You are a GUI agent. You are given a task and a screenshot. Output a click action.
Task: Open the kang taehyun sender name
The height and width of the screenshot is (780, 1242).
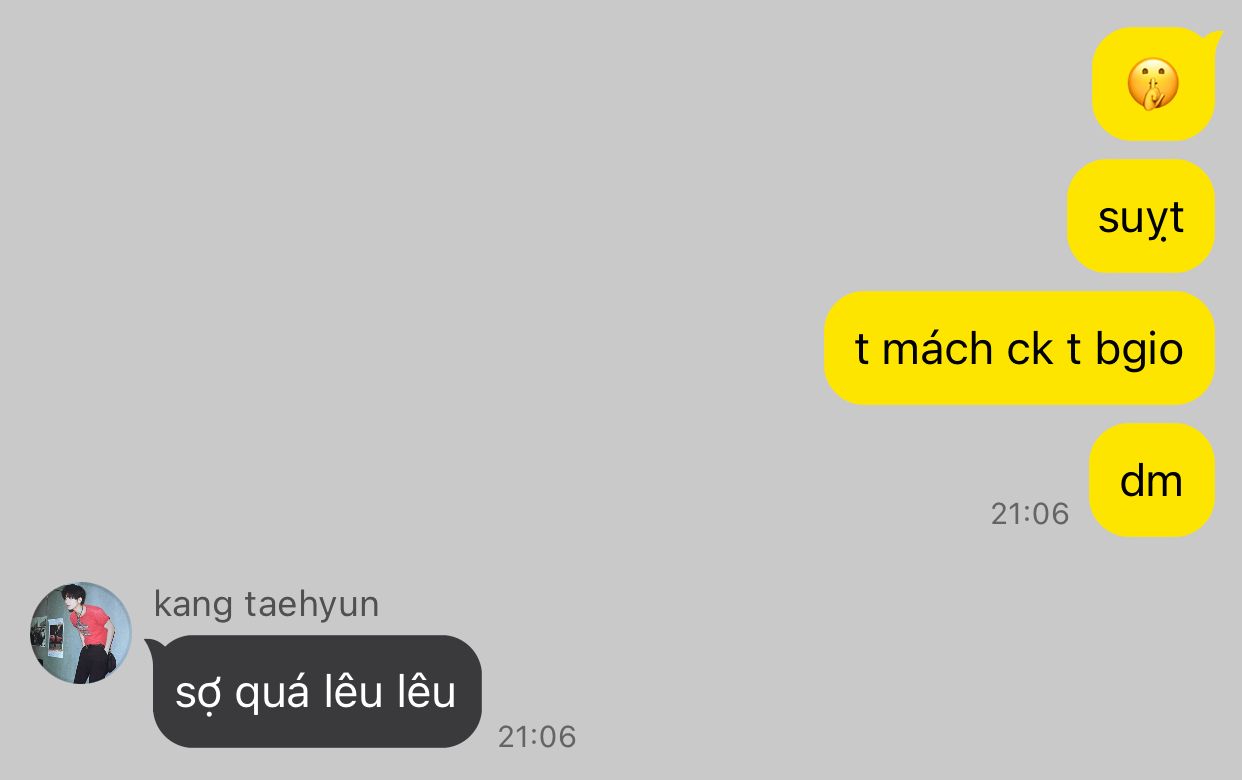(266, 605)
